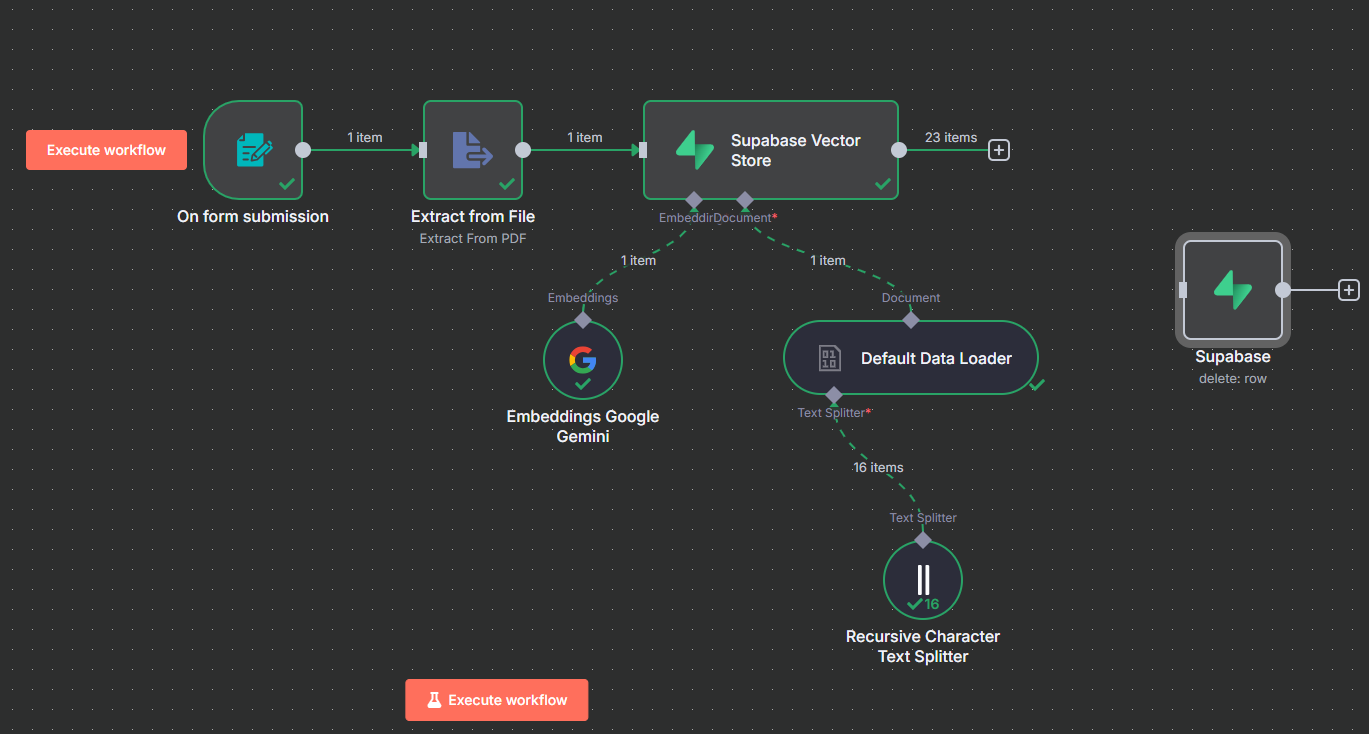The width and height of the screenshot is (1369, 734).
Task: Click '1 item' label between form and Extract
Action: click(x=365, y=137)
